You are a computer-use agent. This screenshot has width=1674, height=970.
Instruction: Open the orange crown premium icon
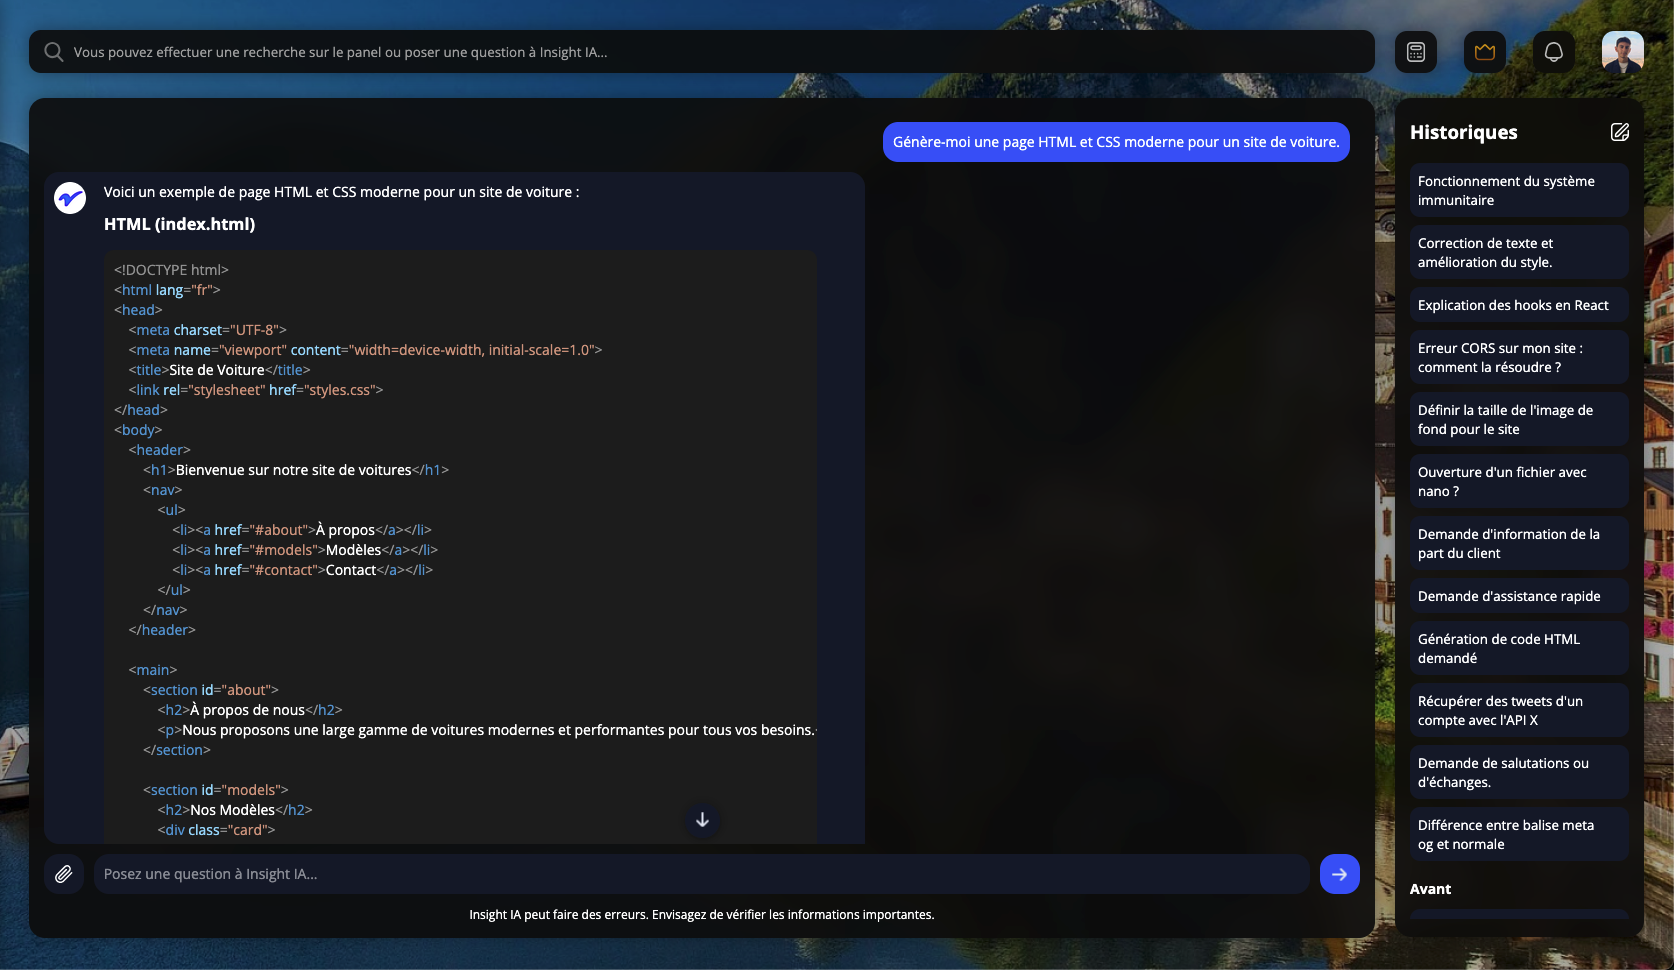click(1485, 52)
